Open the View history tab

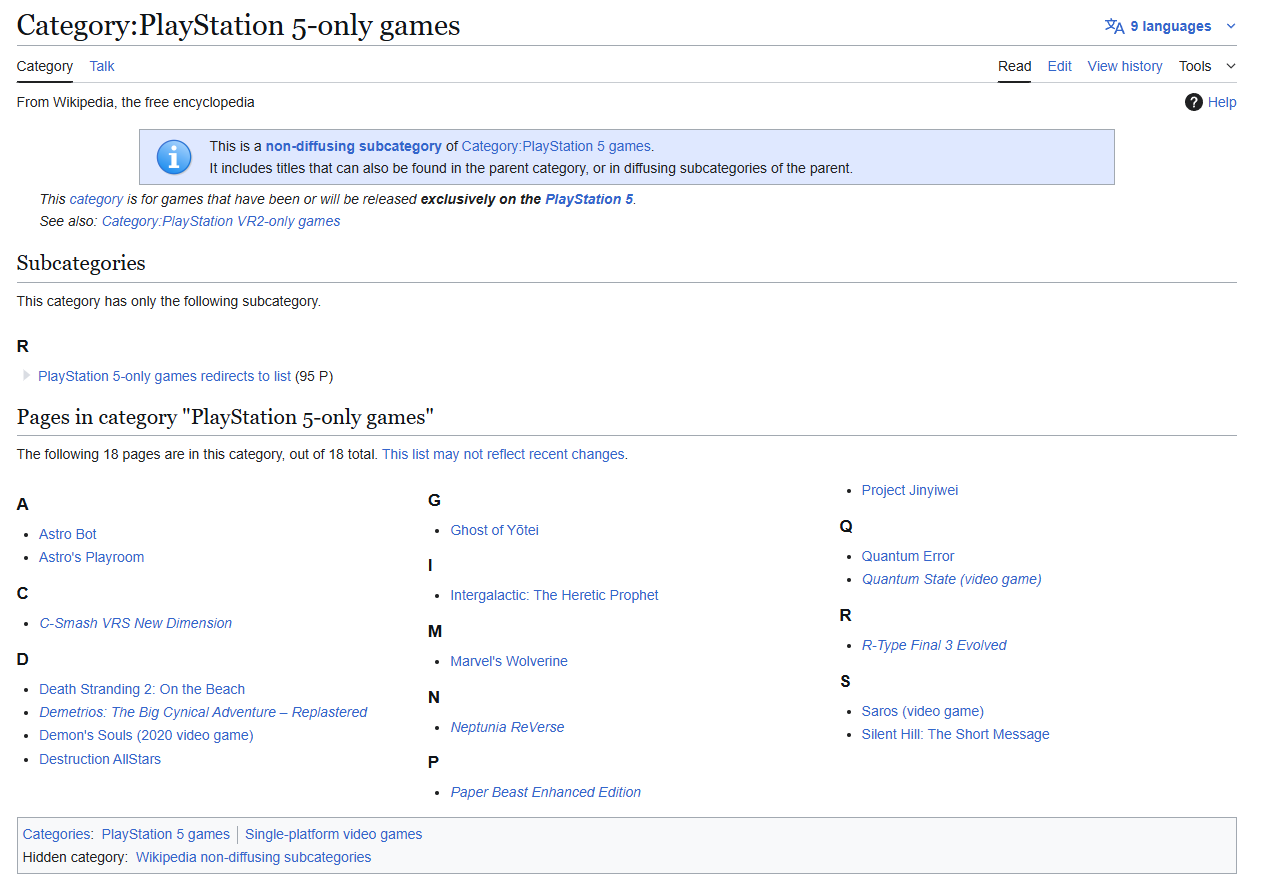click(x=1124, y=66)
